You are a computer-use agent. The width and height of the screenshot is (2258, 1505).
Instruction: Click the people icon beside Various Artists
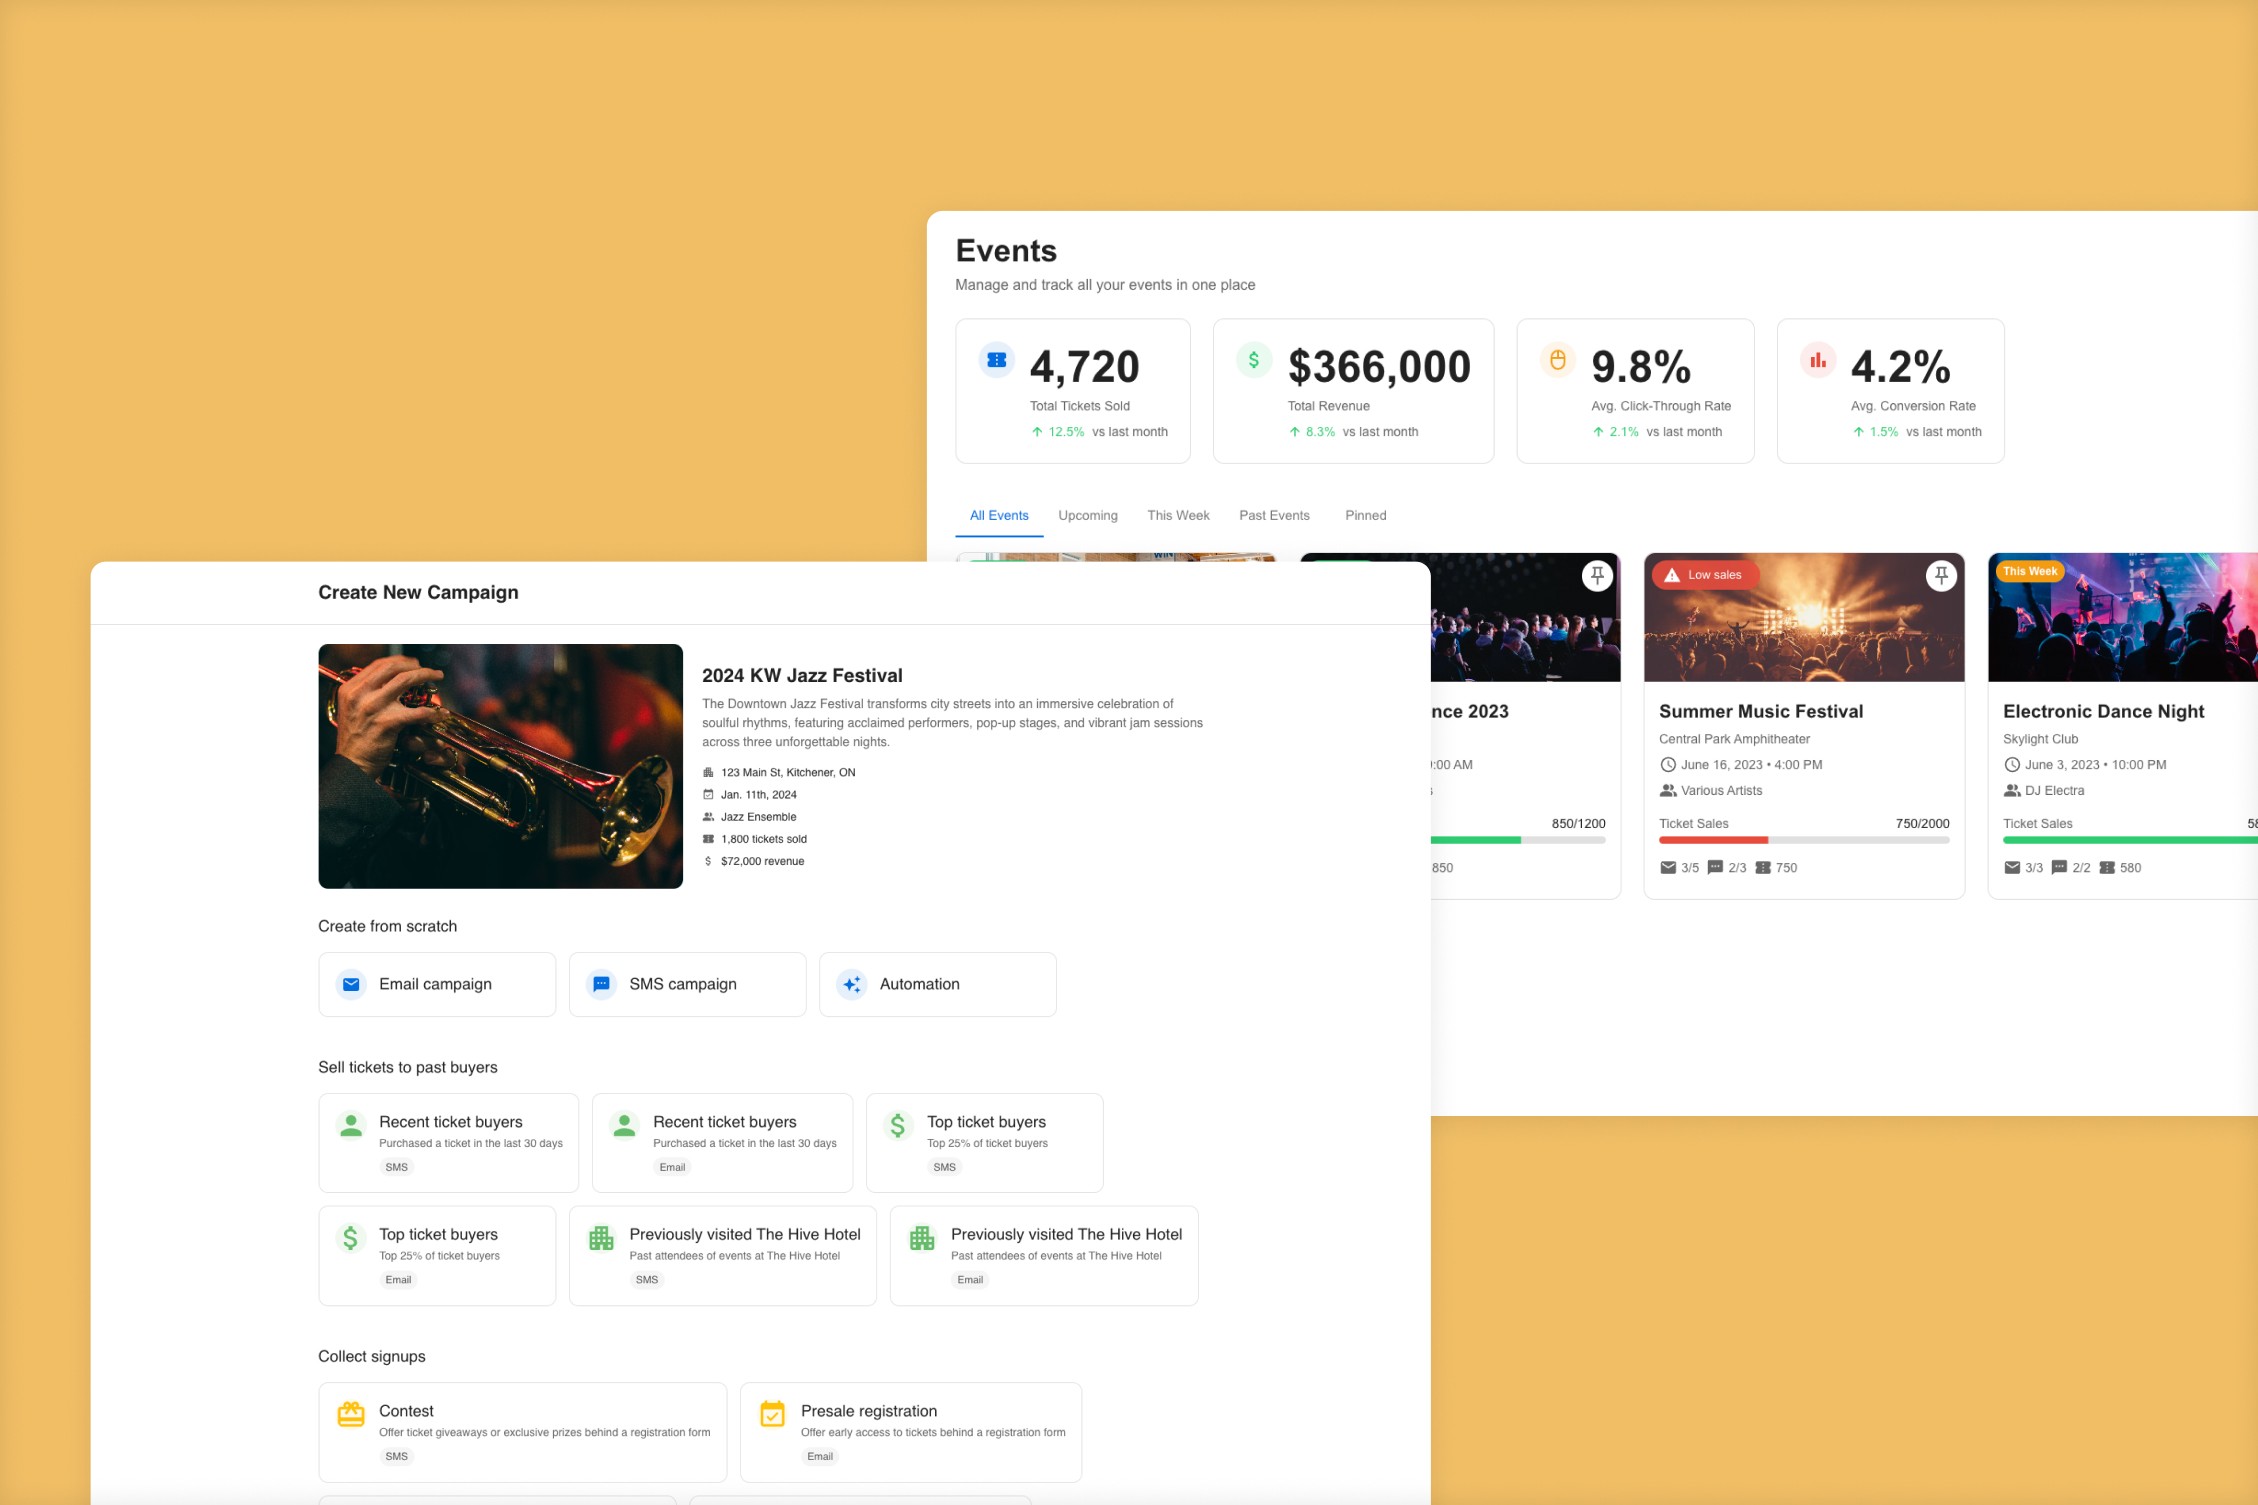(x=1668, y=791)
